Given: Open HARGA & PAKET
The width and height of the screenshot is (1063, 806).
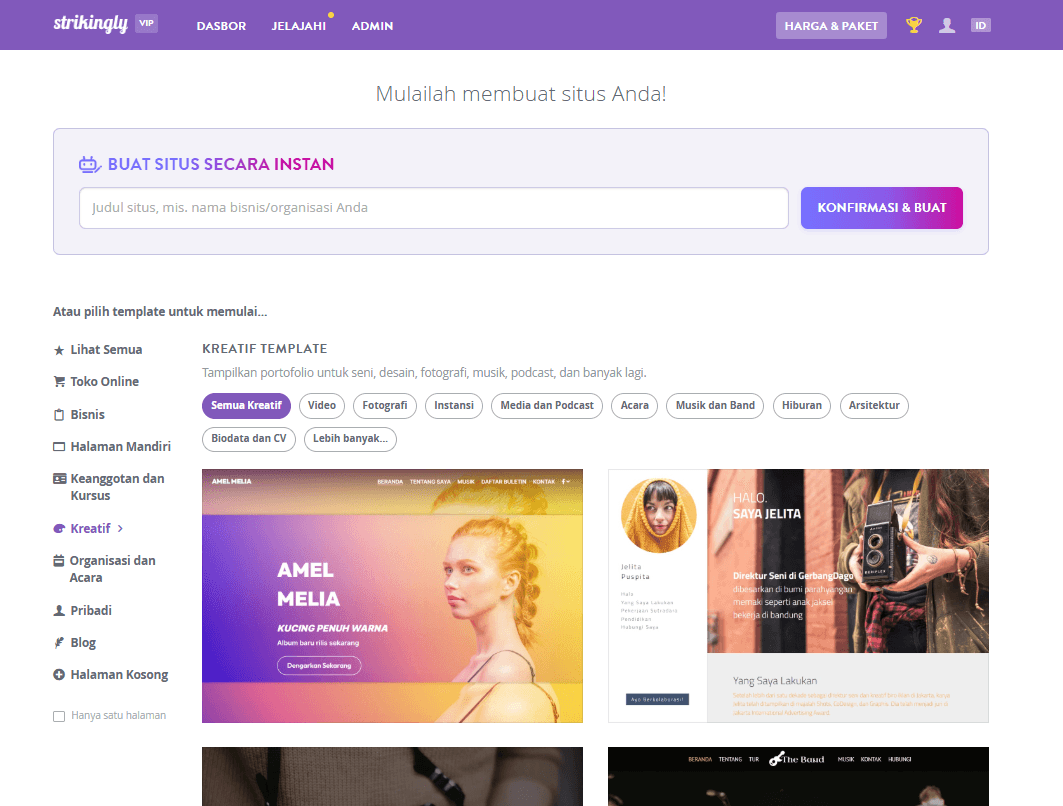Looking at the screenshot, I should point(831,24).
